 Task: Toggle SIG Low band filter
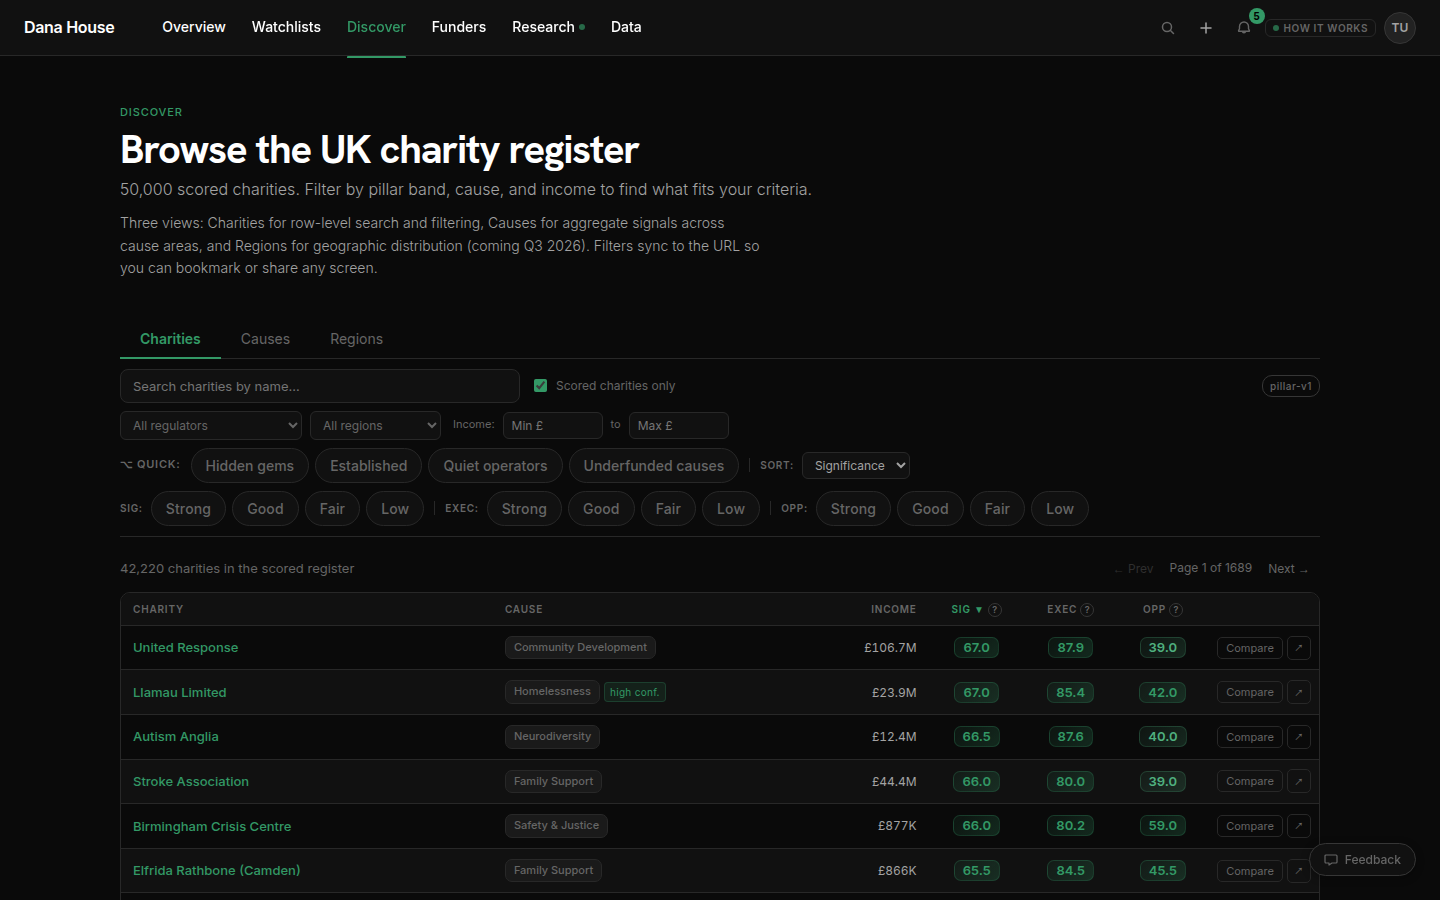coord(395,509)
